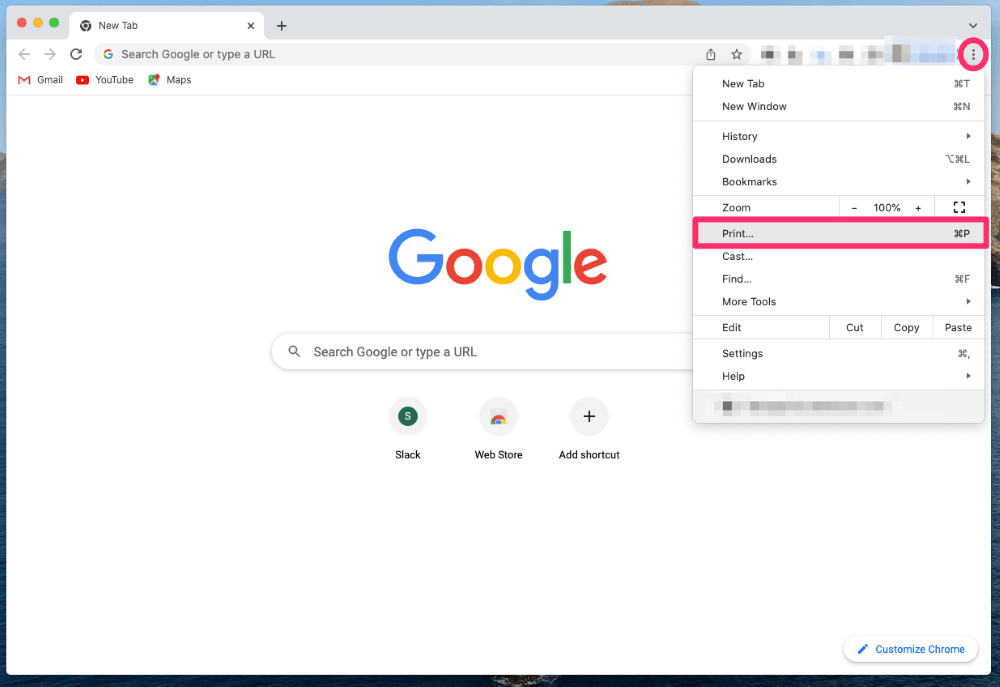The height and width of the screenshot is (687, 1000).
Task: Click the 100% zoom value
Action: tap(886, 208)
